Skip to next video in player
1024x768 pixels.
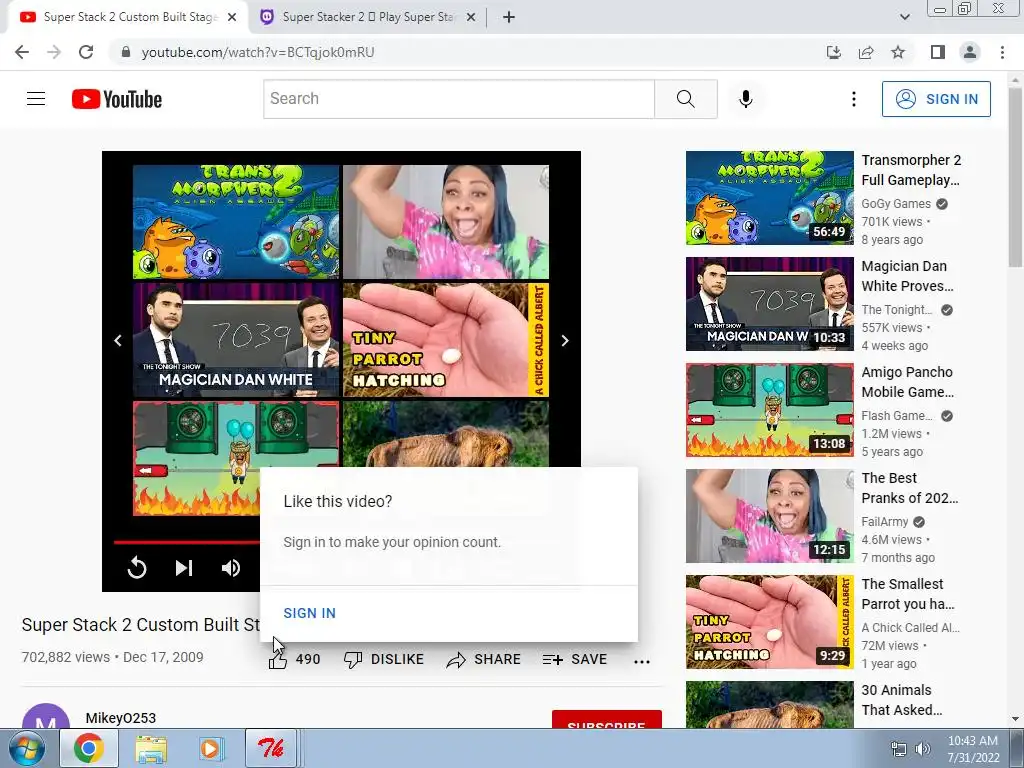184,568
